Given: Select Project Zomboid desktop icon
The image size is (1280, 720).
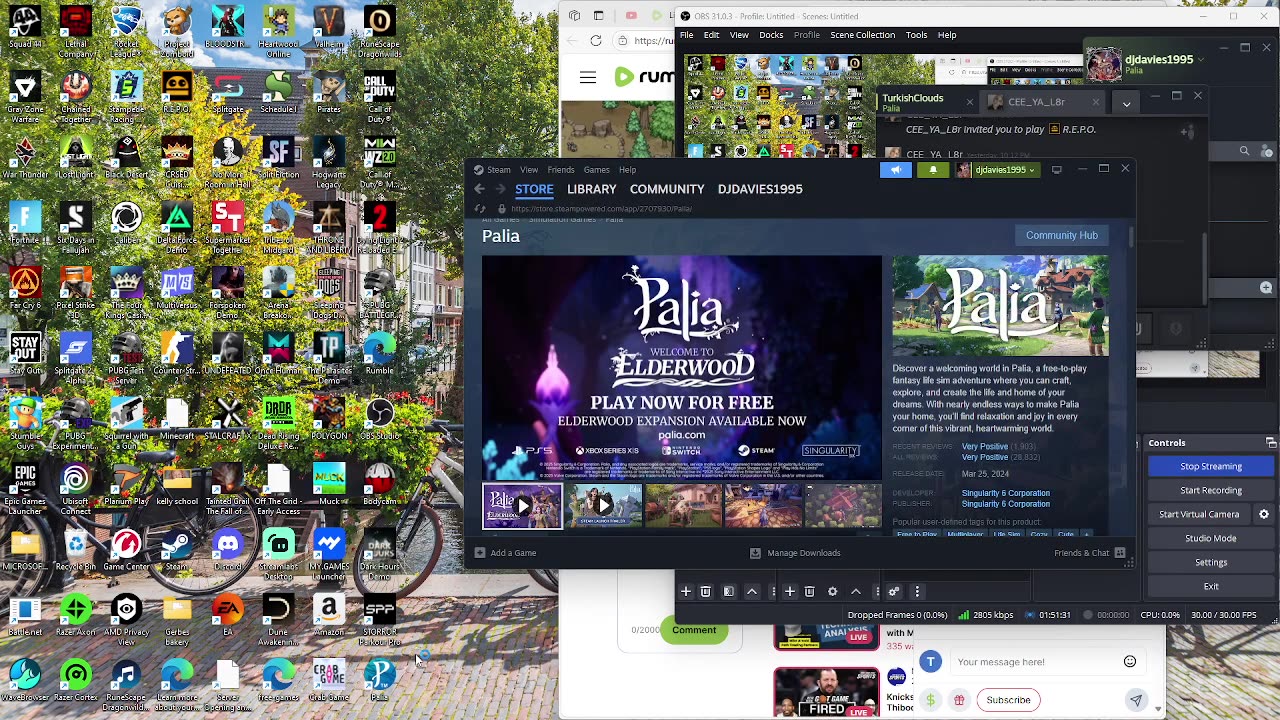Looking at the screenshot, I should pyautogui.click(x=177, y=30).
